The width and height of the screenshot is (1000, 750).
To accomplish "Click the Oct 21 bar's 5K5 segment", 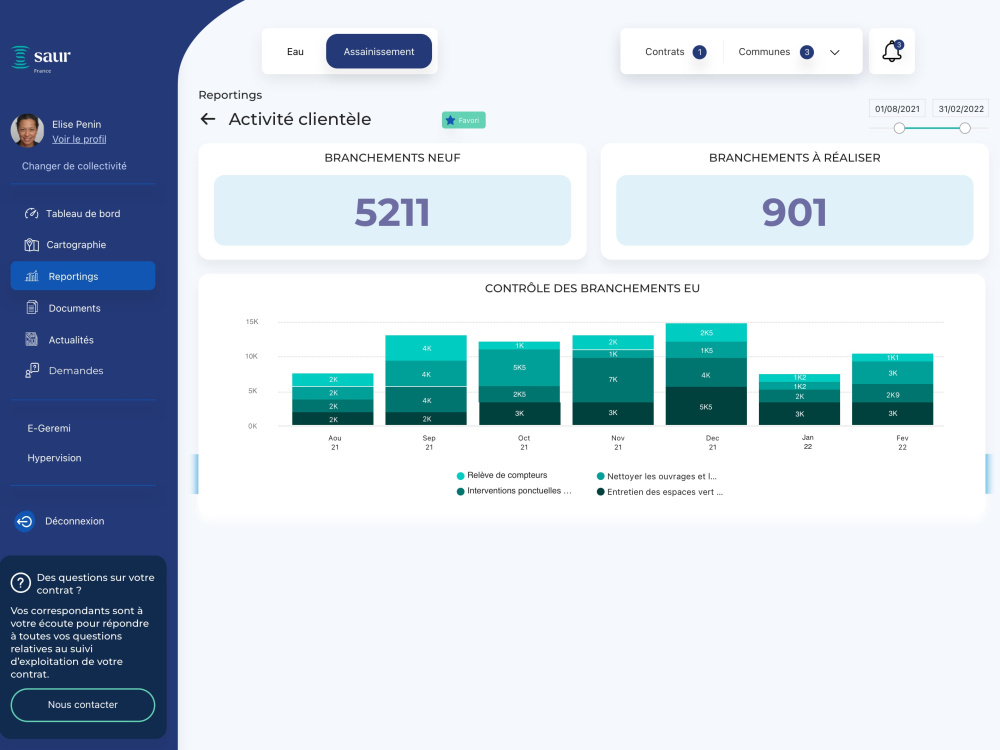I will pyautogui.click(x=519, y=368).
